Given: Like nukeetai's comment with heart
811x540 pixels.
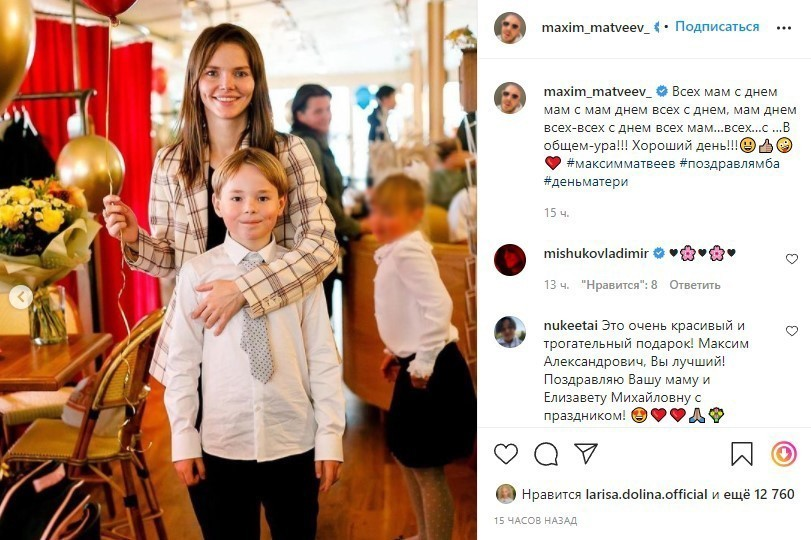Looking at the screenshot, I should [x=791, y=331].
